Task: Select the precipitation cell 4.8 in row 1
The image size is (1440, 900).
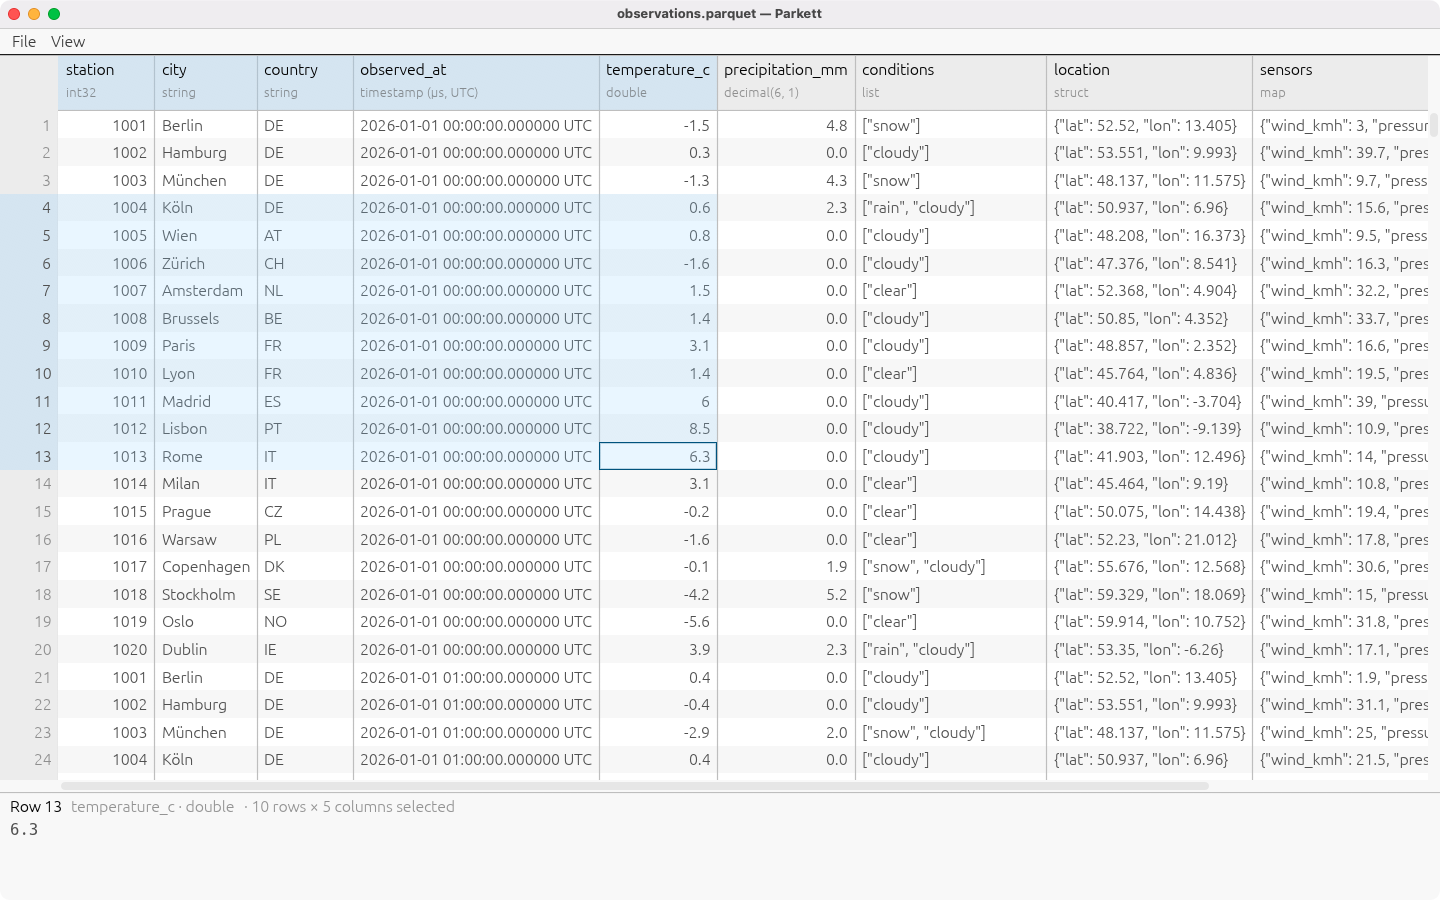Action: 786,125
